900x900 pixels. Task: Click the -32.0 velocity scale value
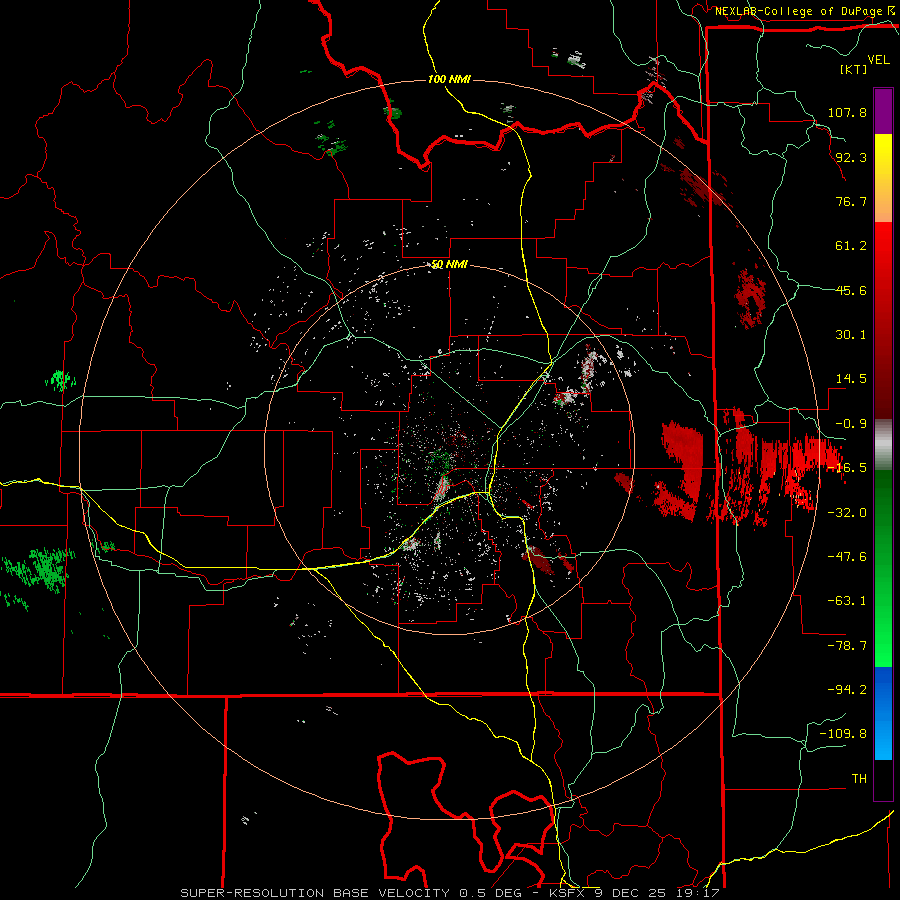coord(847,513)
